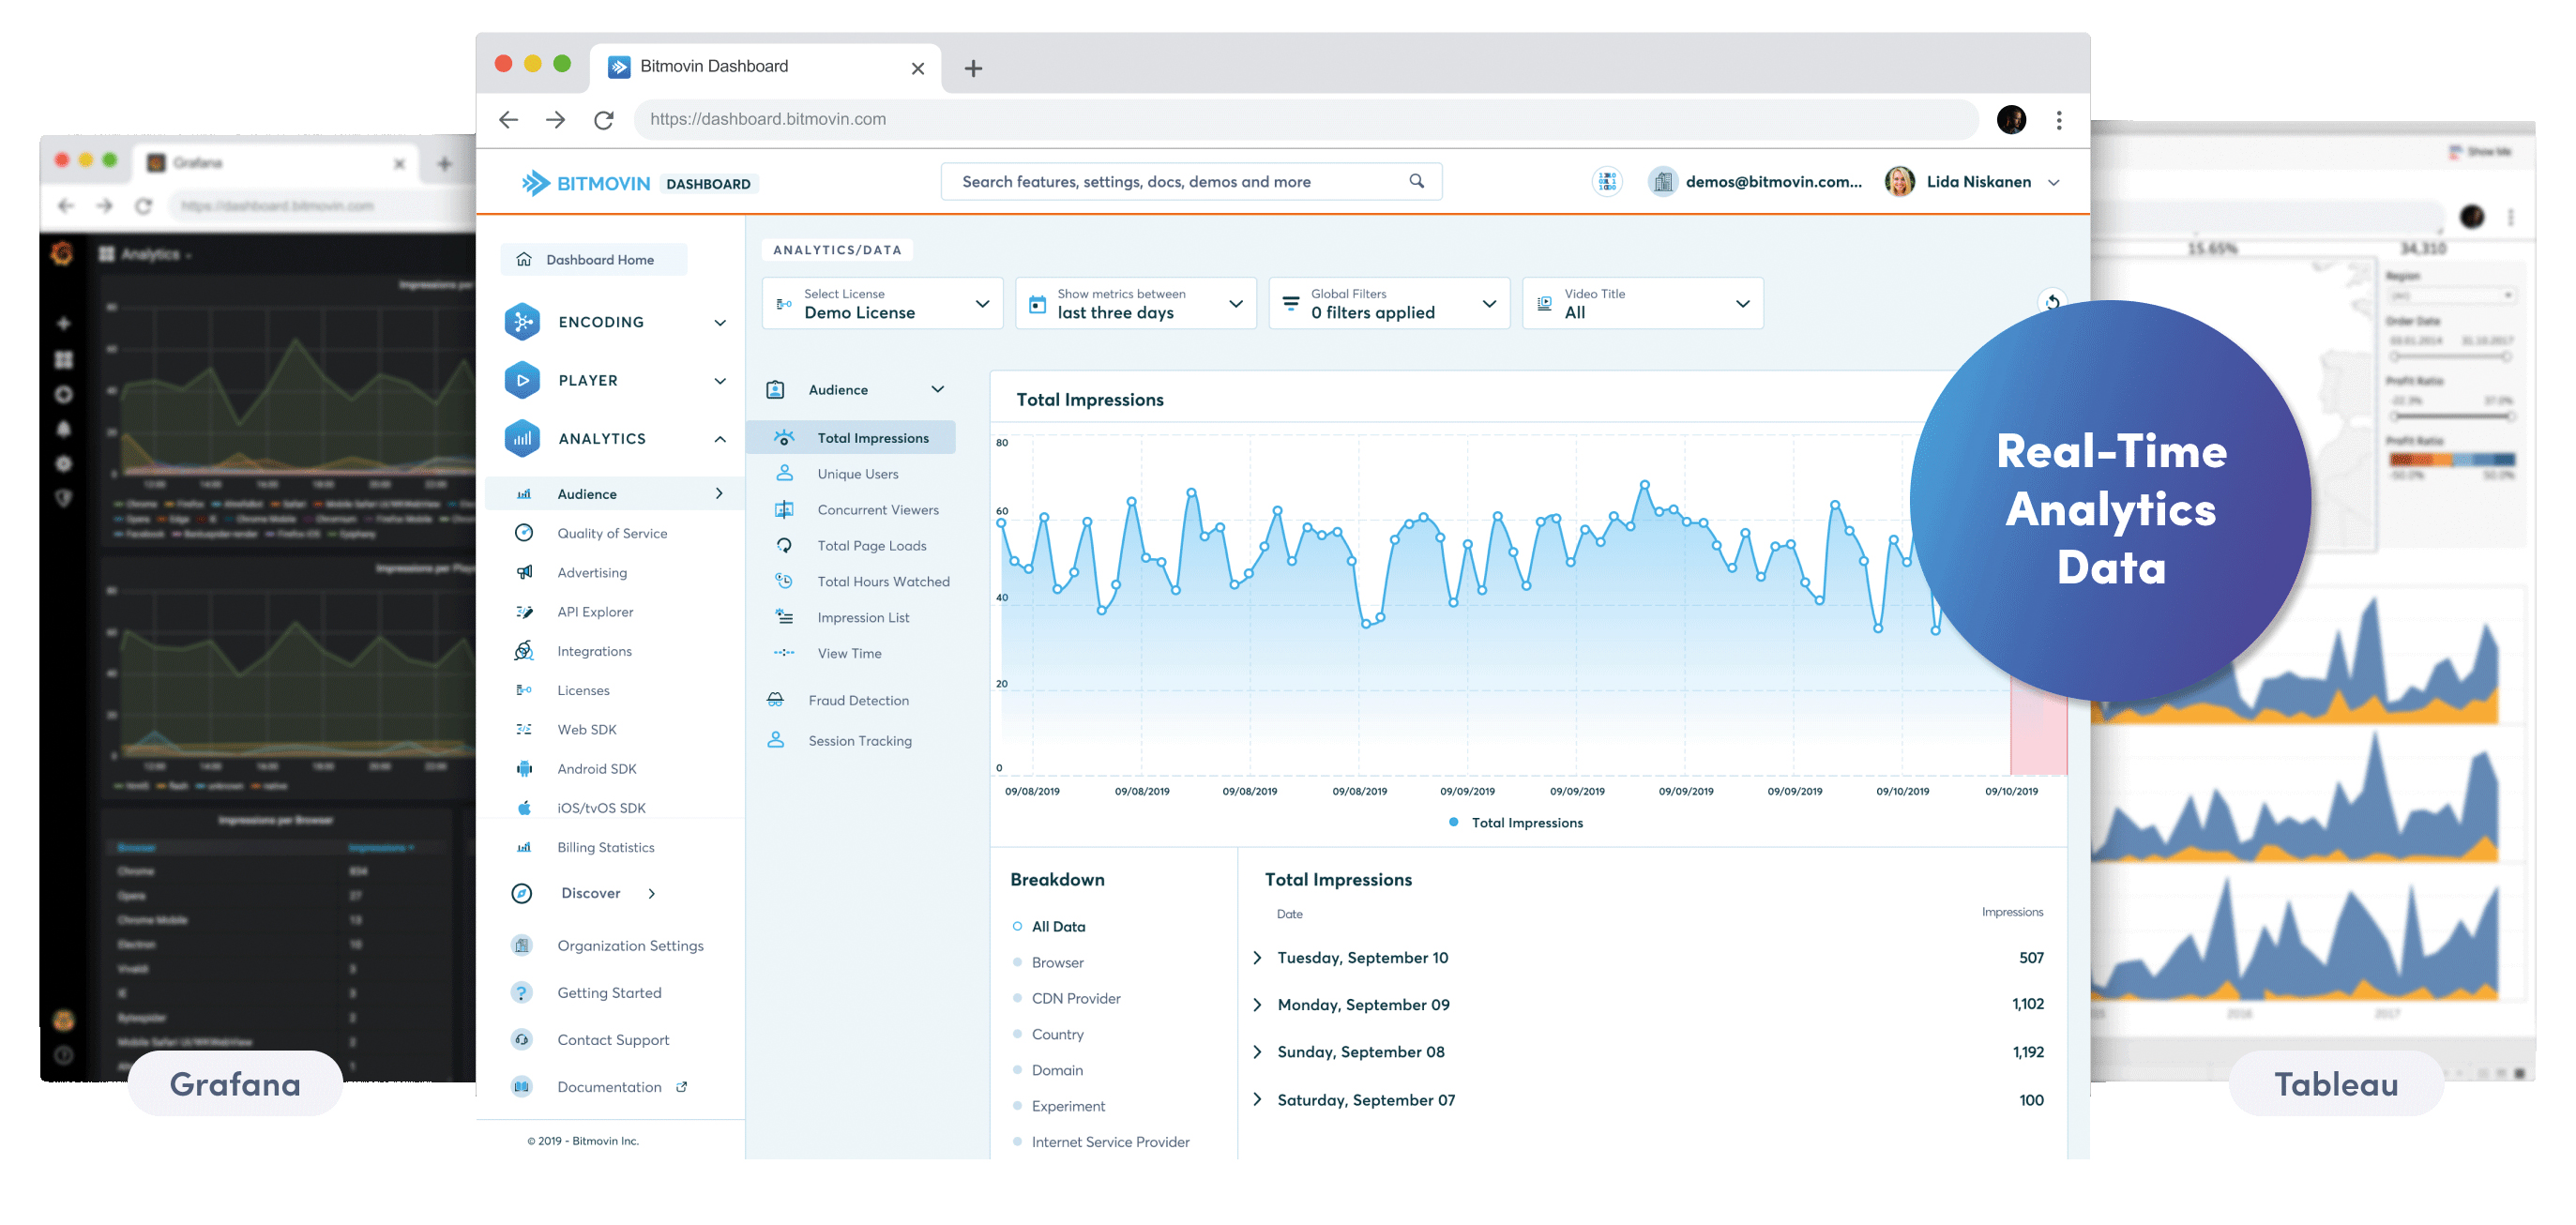The width and height of the screenshot is (2576, 1225).
Task: Click the Documentation external link icon
Action: pos(681,1087)
